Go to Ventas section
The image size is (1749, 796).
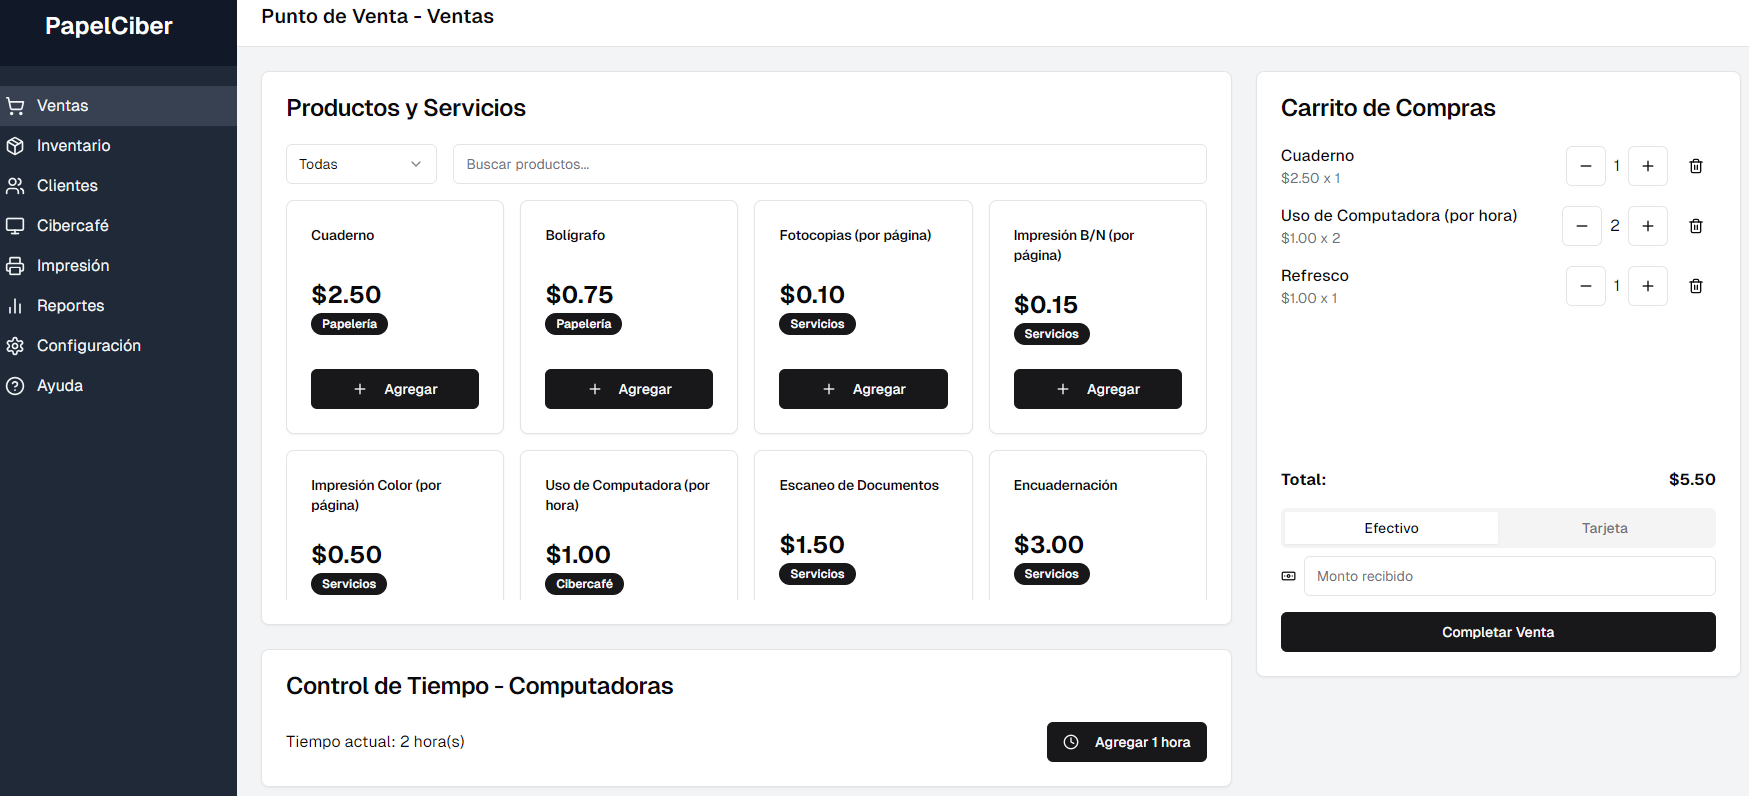click(x=118, y=106)
